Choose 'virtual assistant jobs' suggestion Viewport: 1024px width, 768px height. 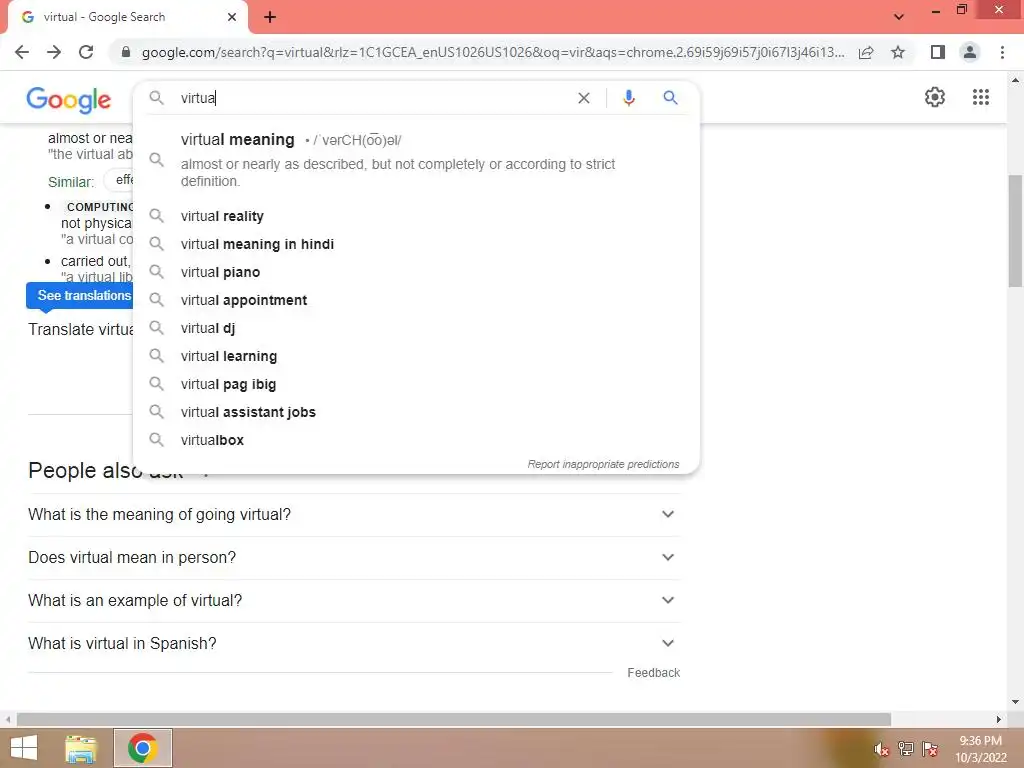[416, 413]
